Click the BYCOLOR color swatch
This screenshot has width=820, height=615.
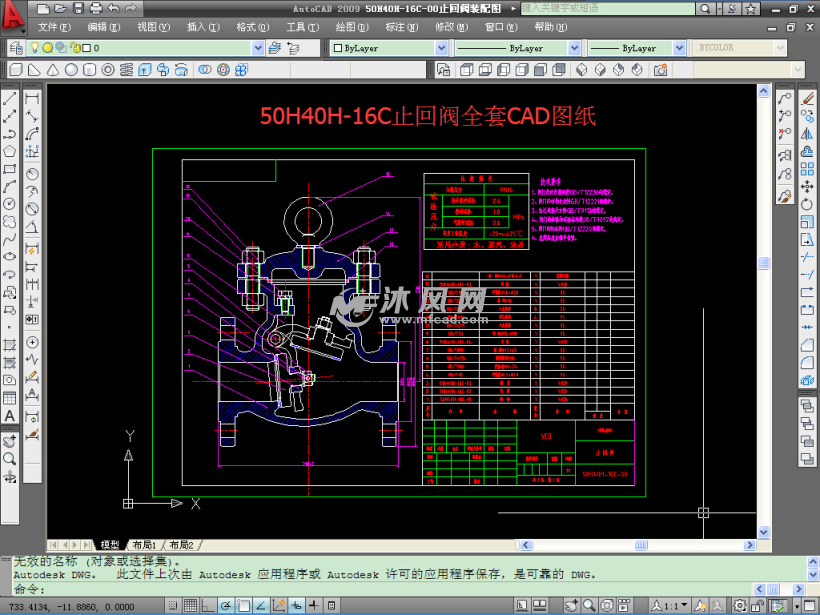click(742, 46)
